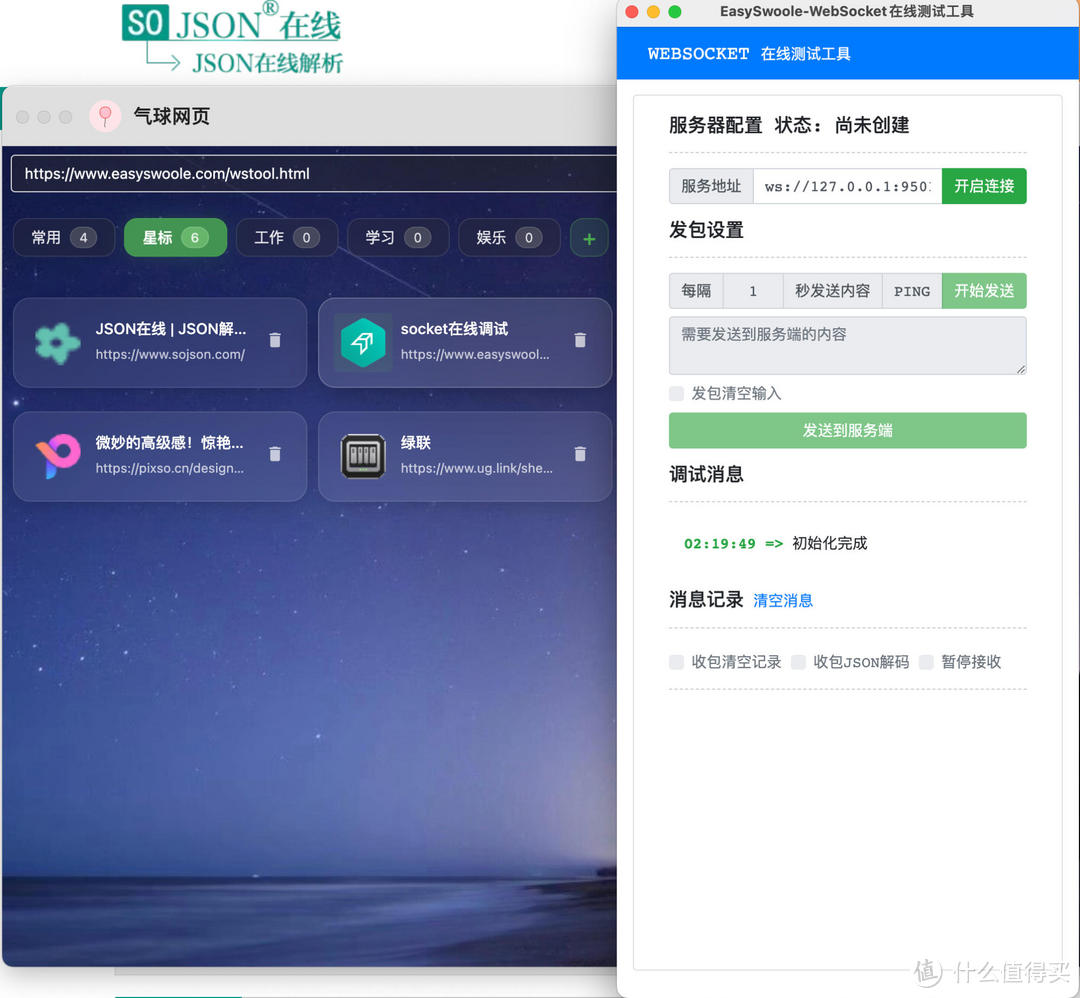Screen dimensions: 1080x998
Task: Enable the 发包清空输入 checkbox
Action: pos(675,394)
